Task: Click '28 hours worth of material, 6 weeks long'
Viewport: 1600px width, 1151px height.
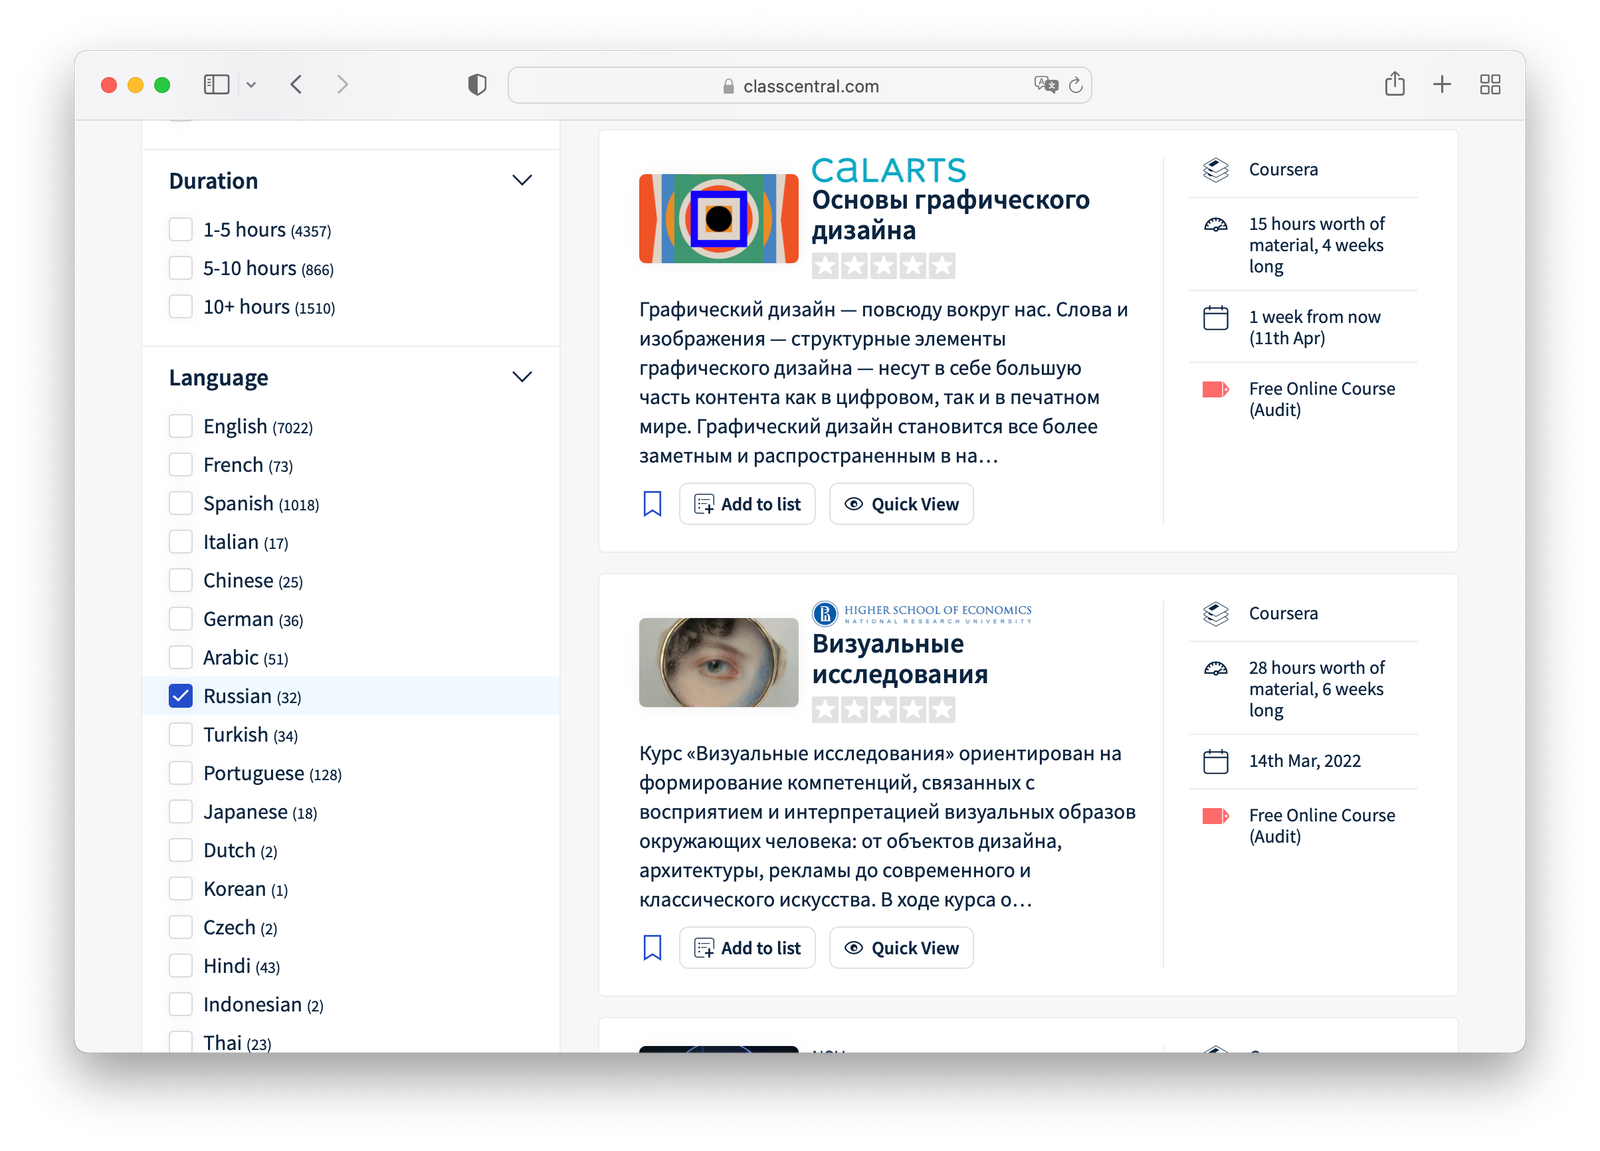Action: 1317,689
